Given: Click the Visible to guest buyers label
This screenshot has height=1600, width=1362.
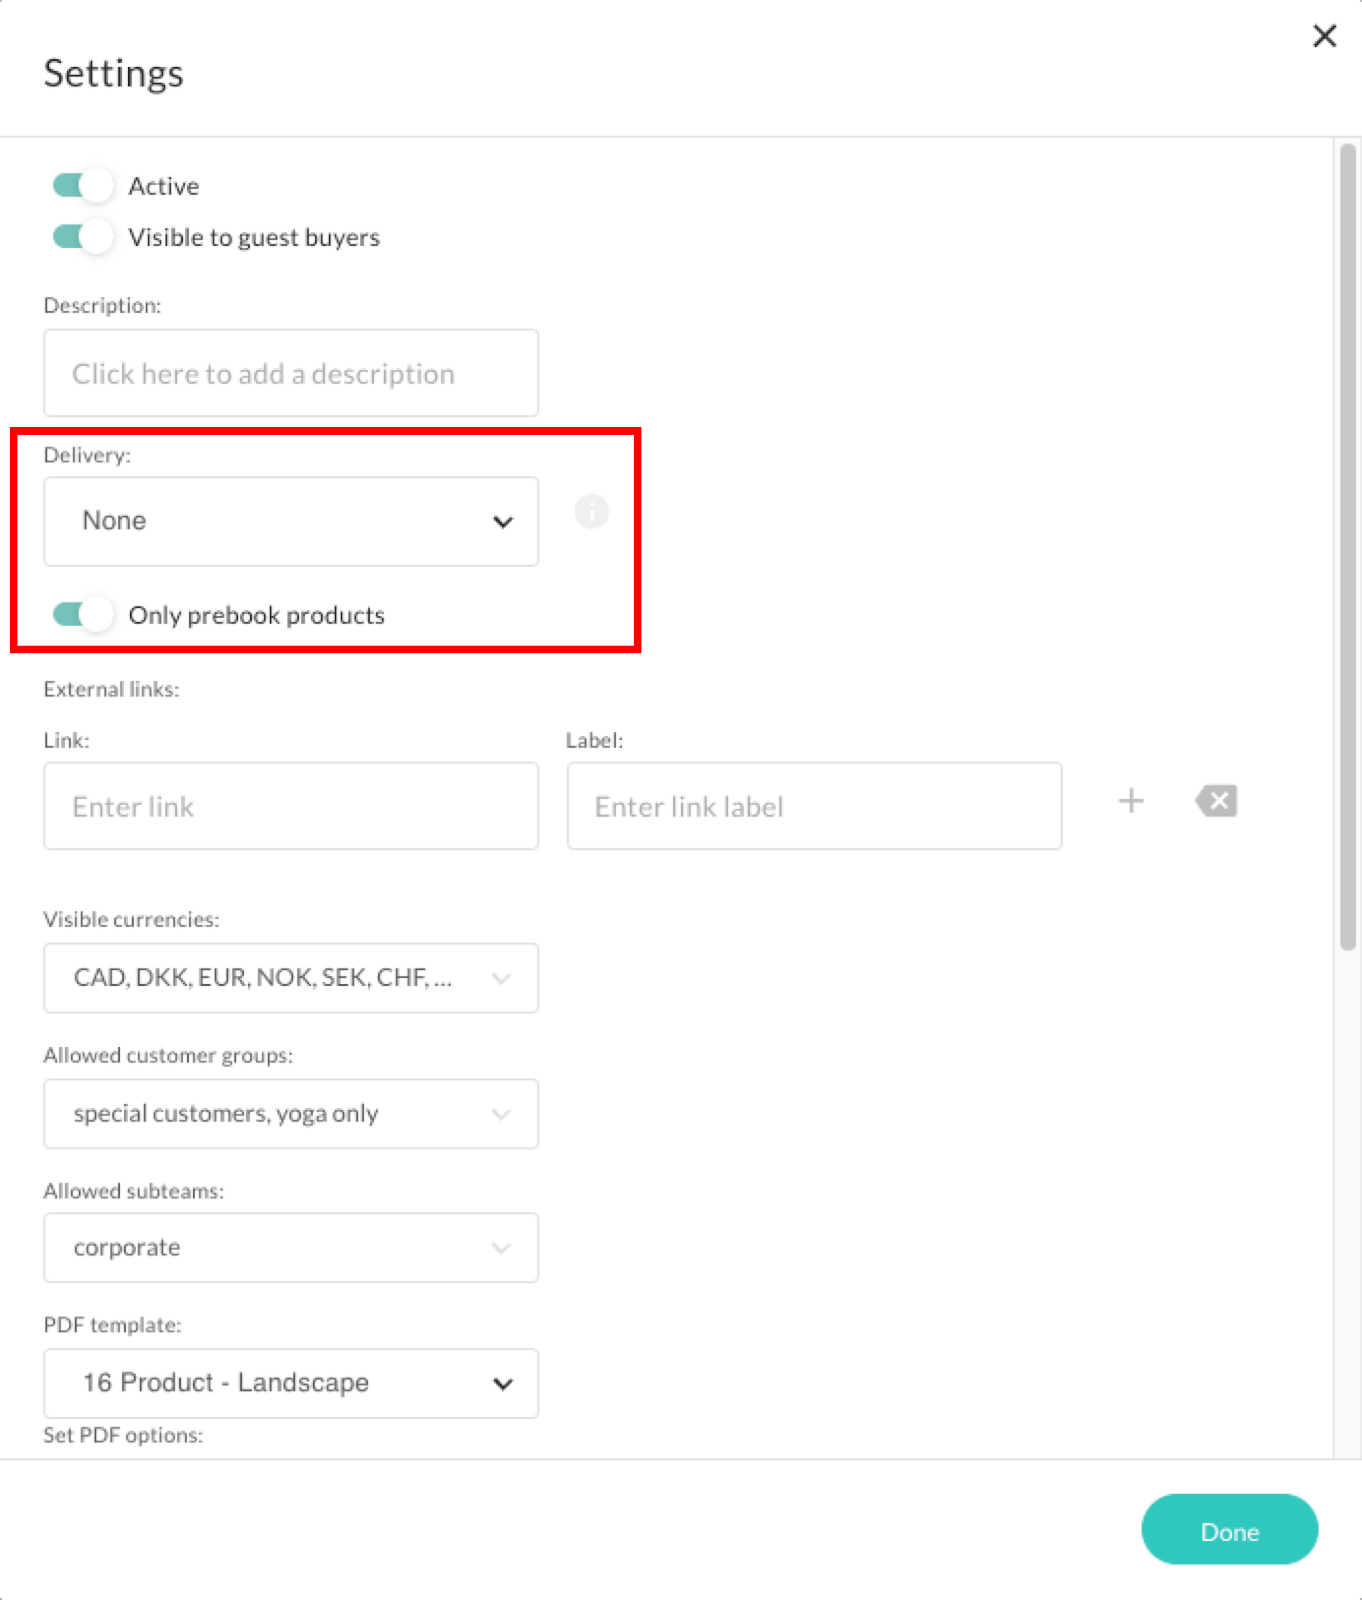Looking at the screenshot, I should click(x=254, y=237).
